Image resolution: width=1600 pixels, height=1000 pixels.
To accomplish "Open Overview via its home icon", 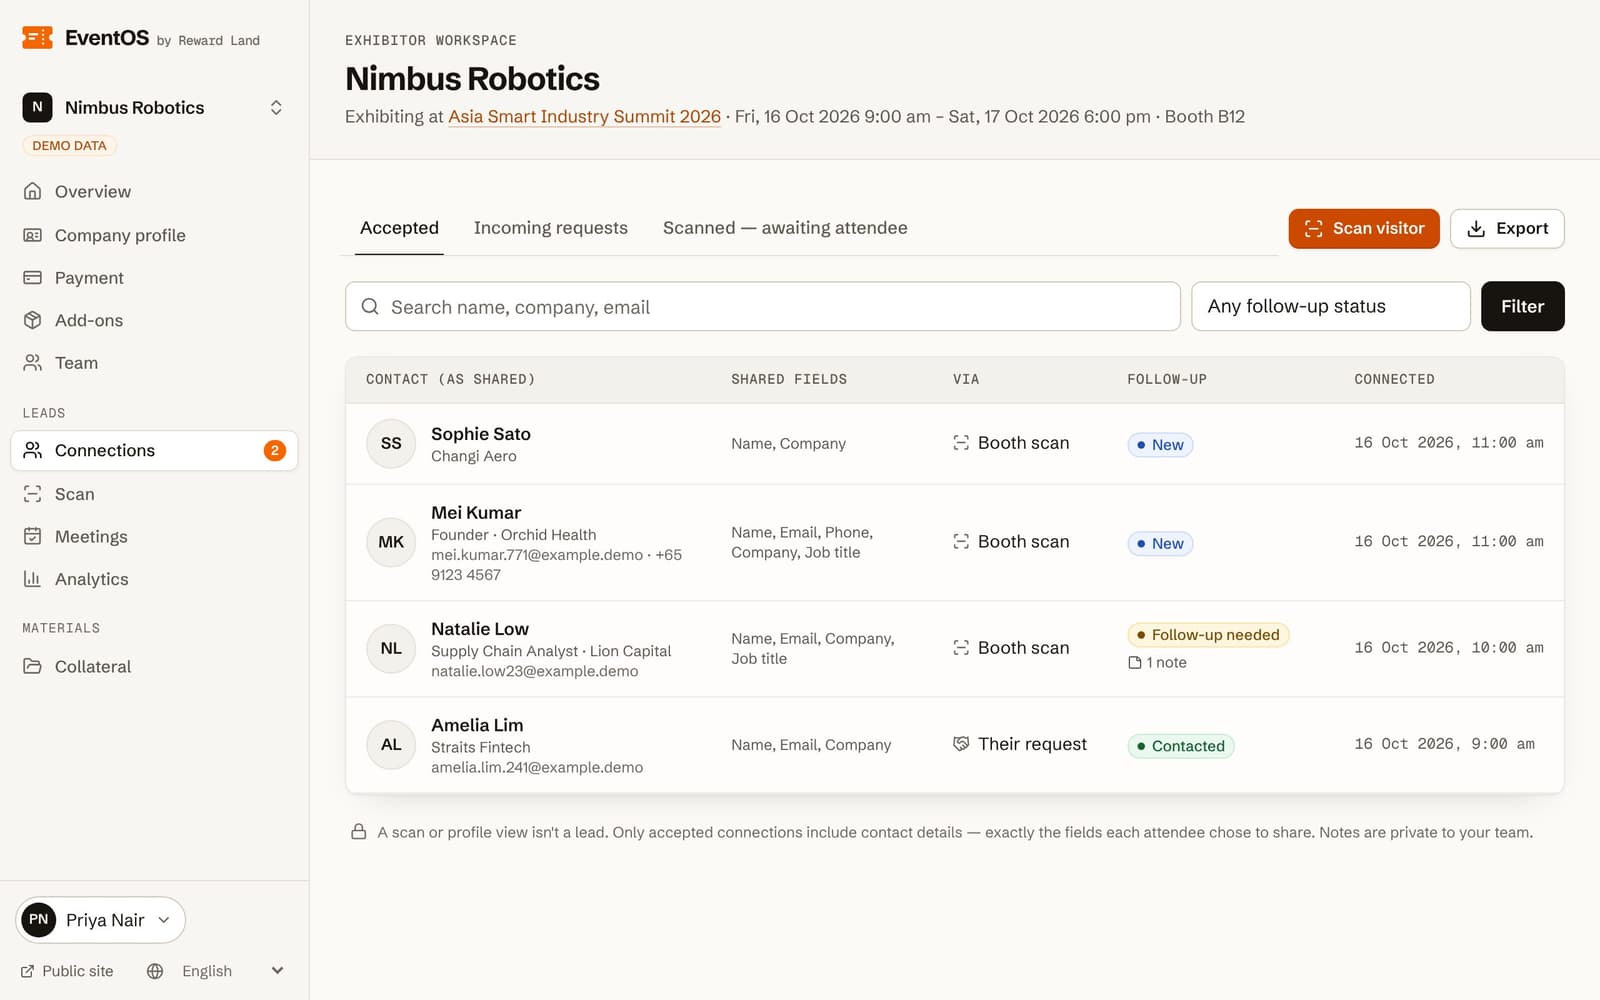I will pos(33,191).
